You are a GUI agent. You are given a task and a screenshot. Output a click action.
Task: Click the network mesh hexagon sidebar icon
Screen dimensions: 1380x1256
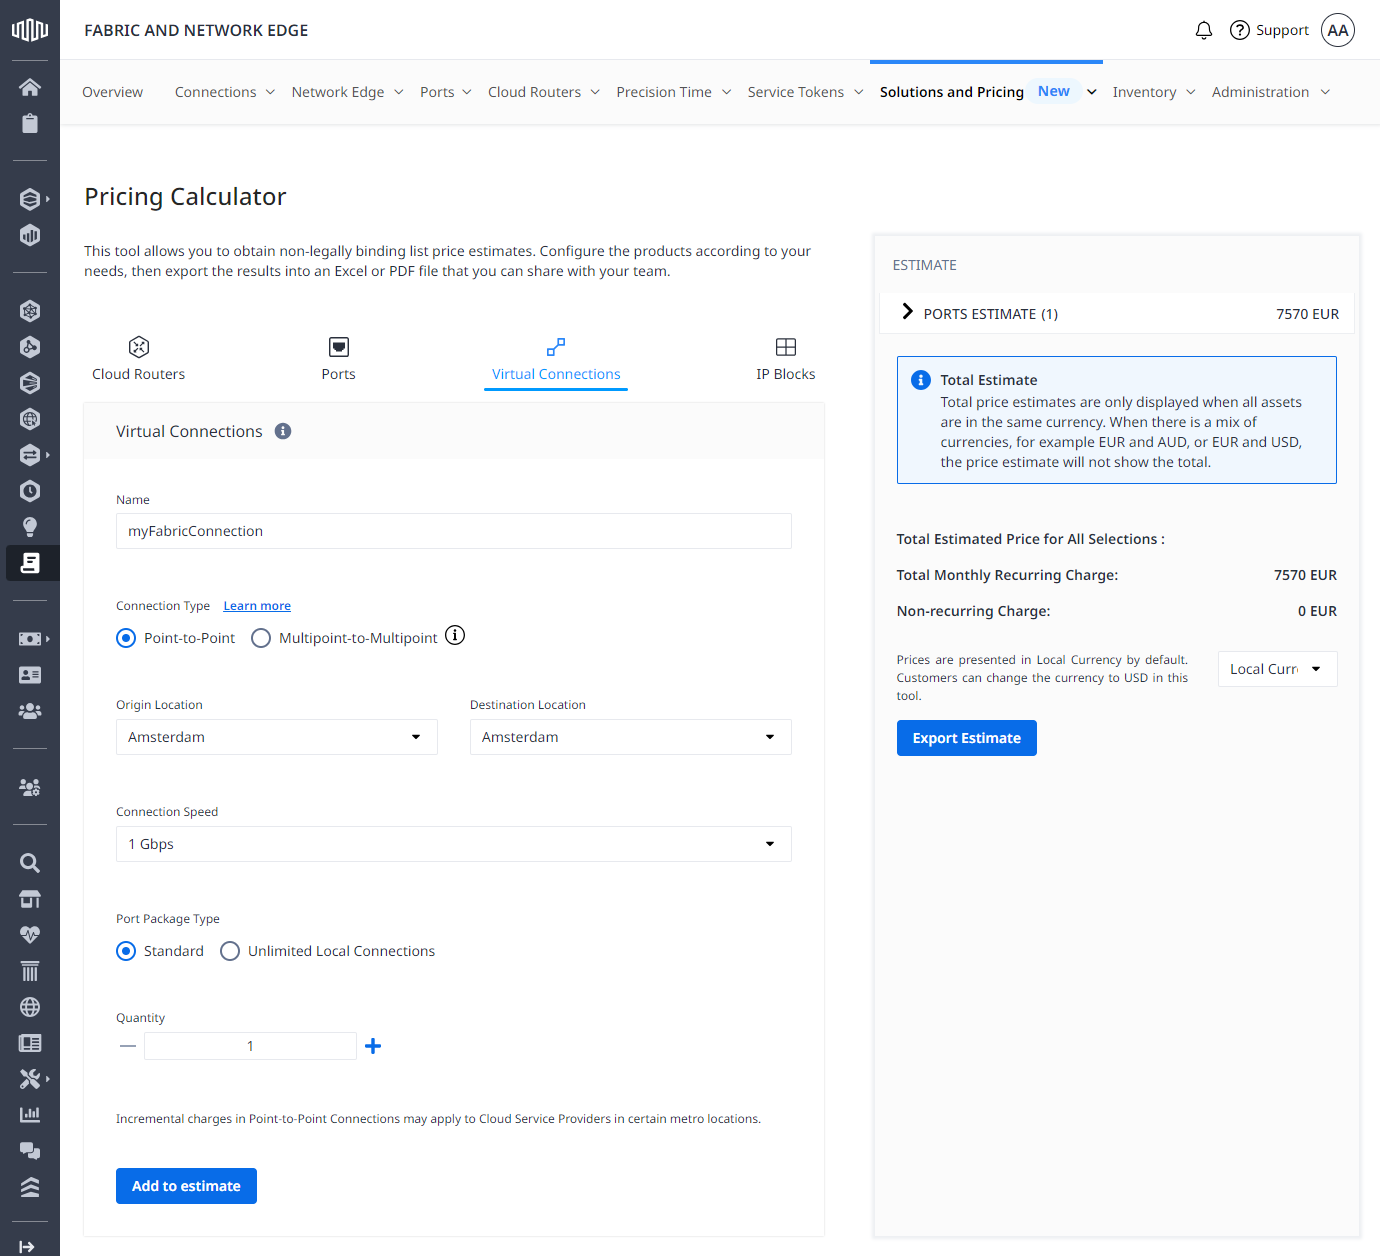[30, 311]
